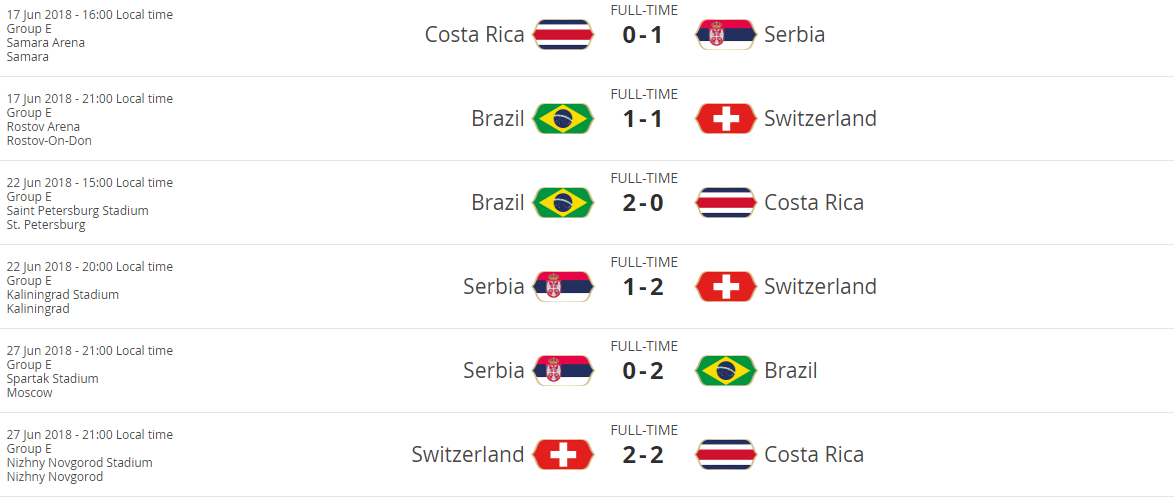Open the Serbia 1-2 Switzerland score

pyautogui.click(x=643, y=288)
